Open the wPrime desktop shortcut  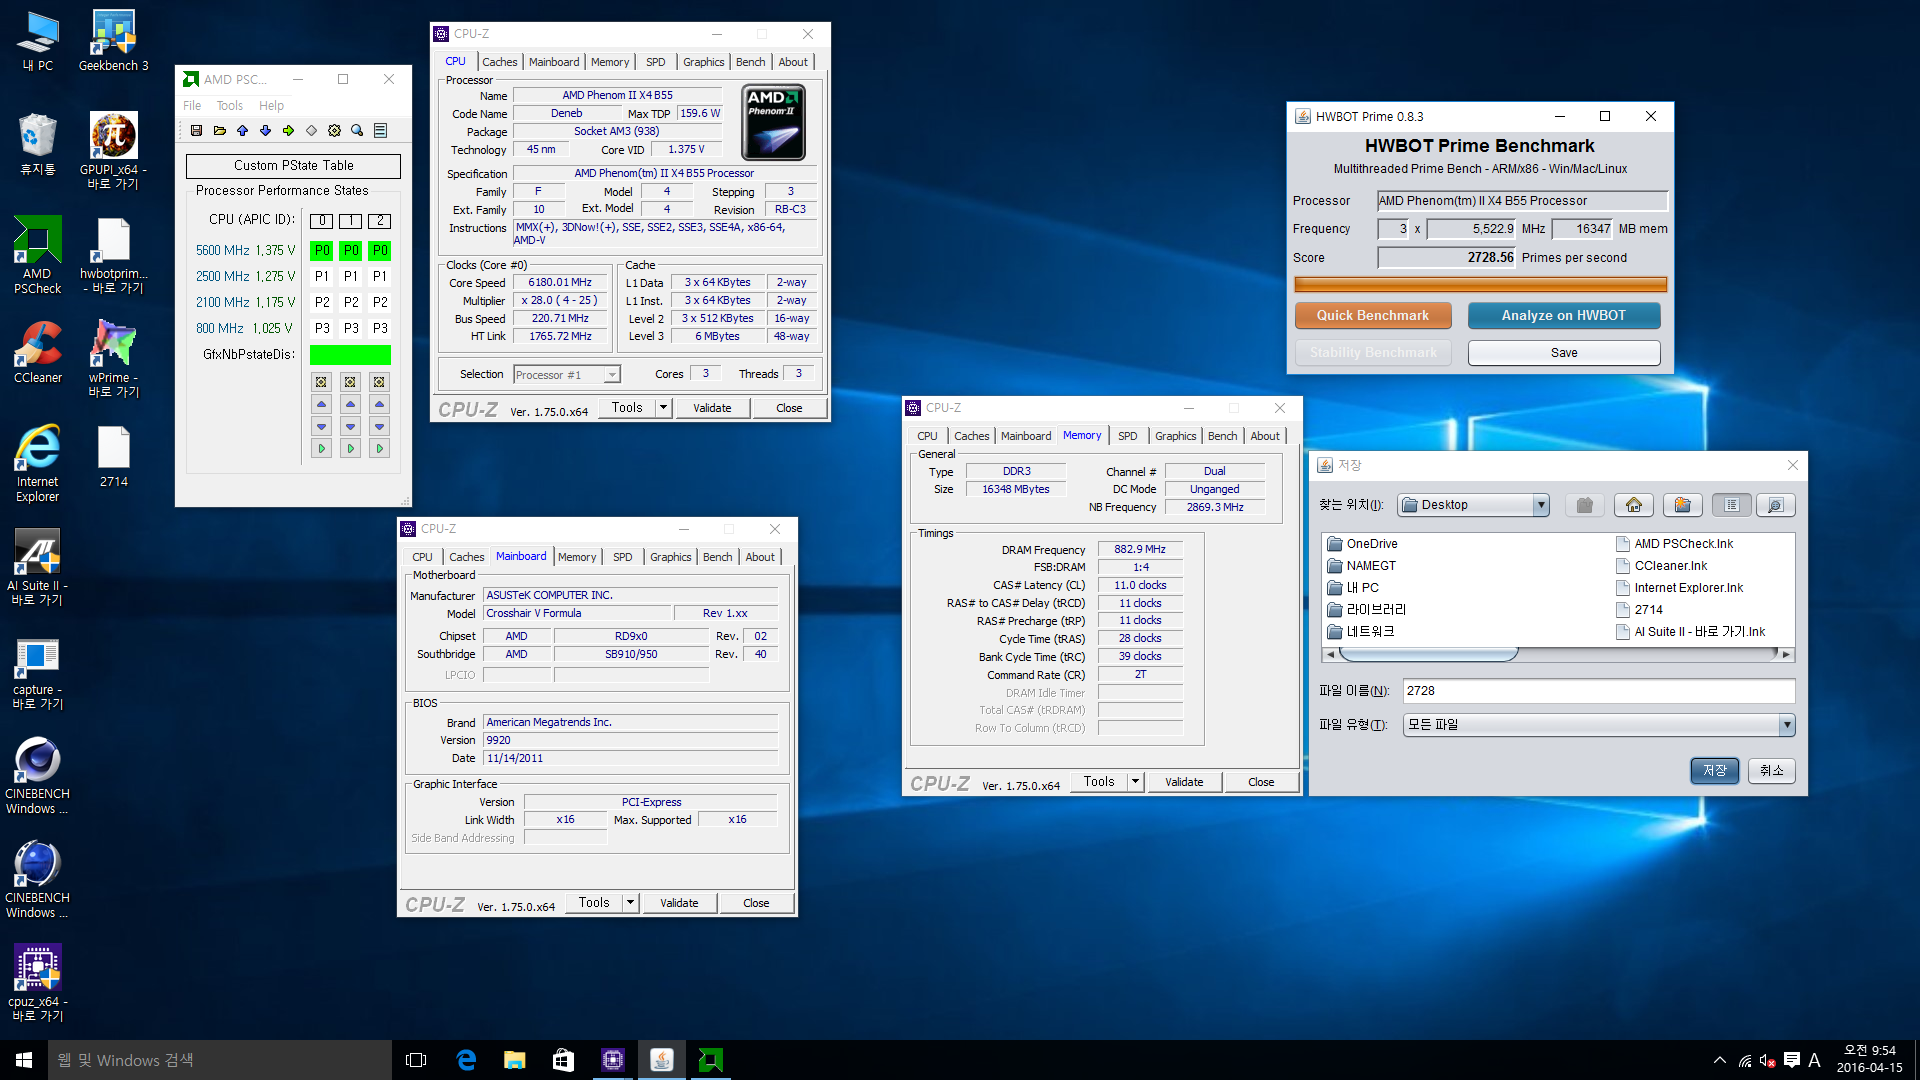pos(113,357)
